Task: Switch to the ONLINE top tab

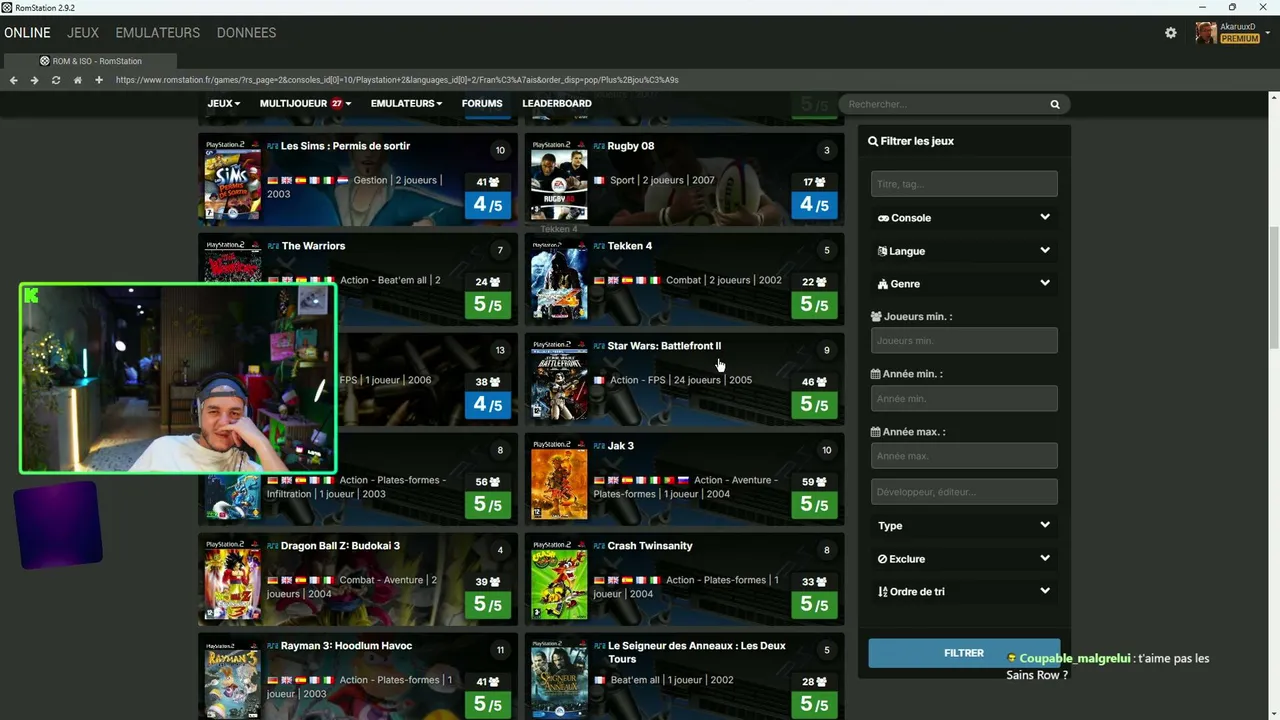Action: 27,33
